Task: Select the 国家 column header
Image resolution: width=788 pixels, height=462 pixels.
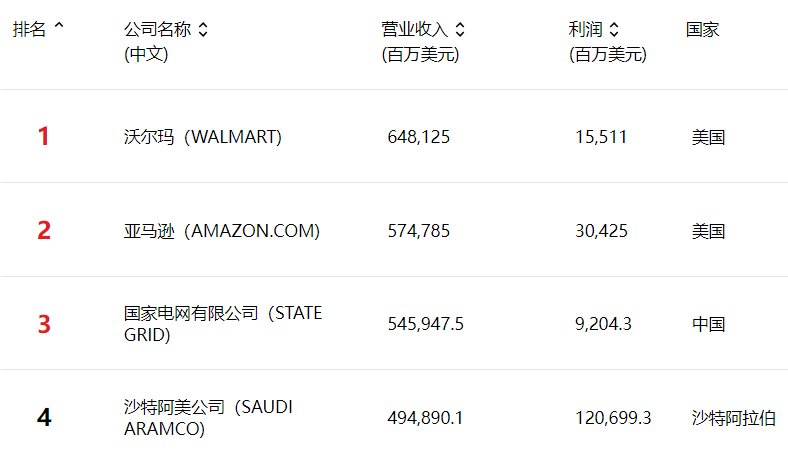Action: tap(702, 30)
